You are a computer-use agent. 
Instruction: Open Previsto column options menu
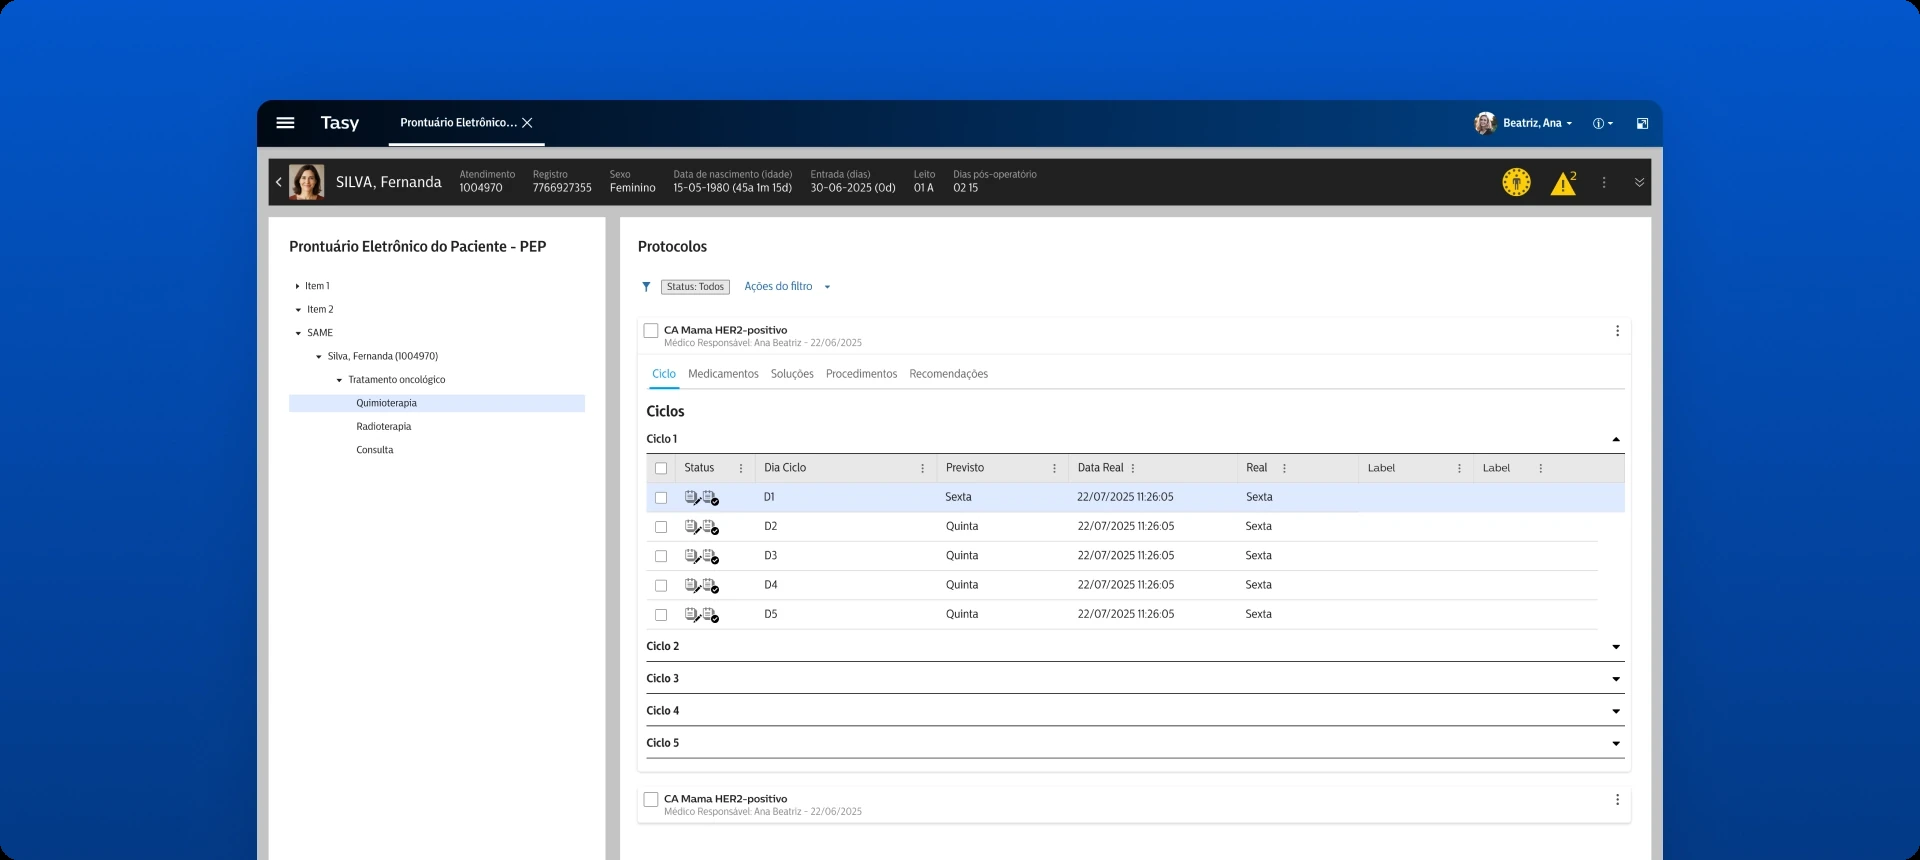click(1054, 468)
